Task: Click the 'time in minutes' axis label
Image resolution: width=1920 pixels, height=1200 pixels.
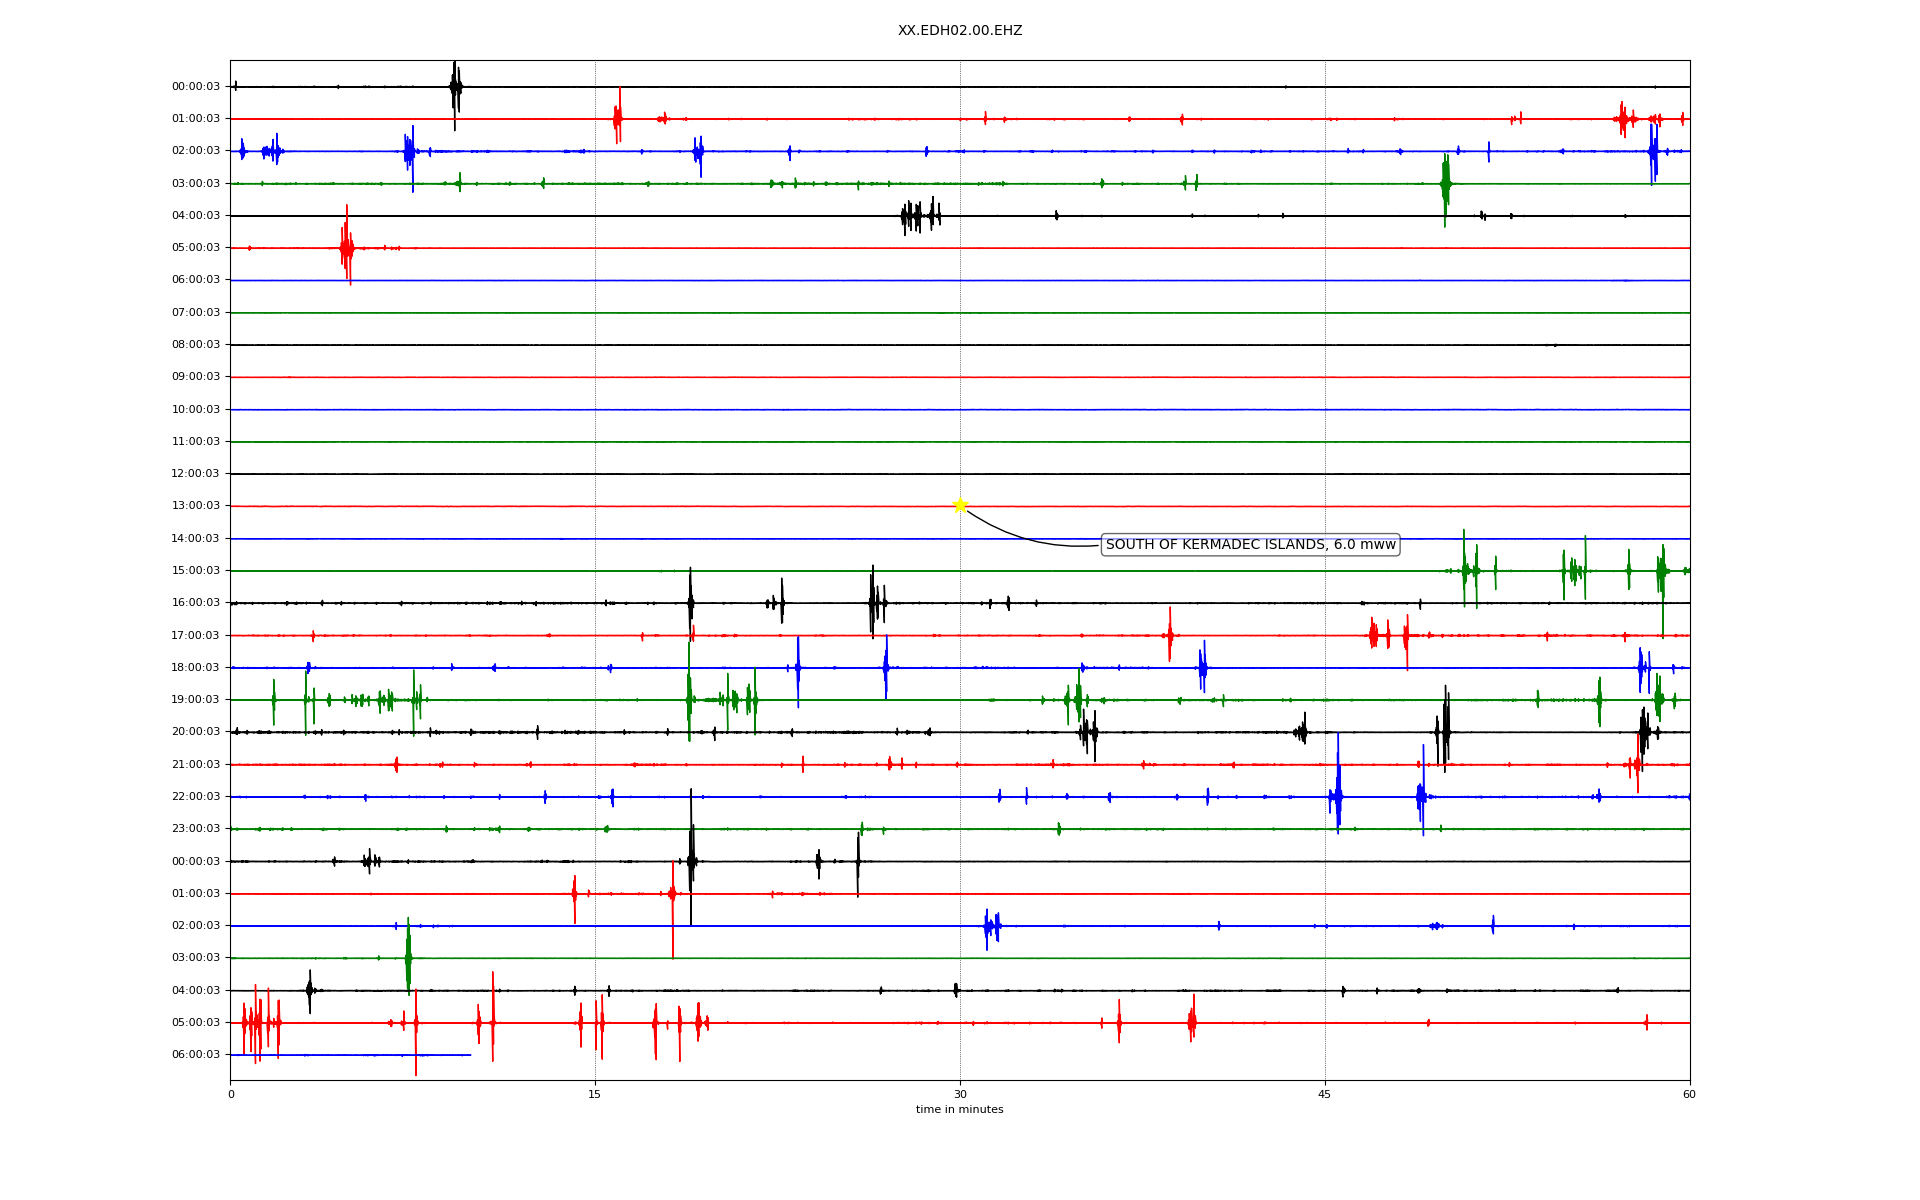Action: pyautogui.click(x=960, y=1110)
